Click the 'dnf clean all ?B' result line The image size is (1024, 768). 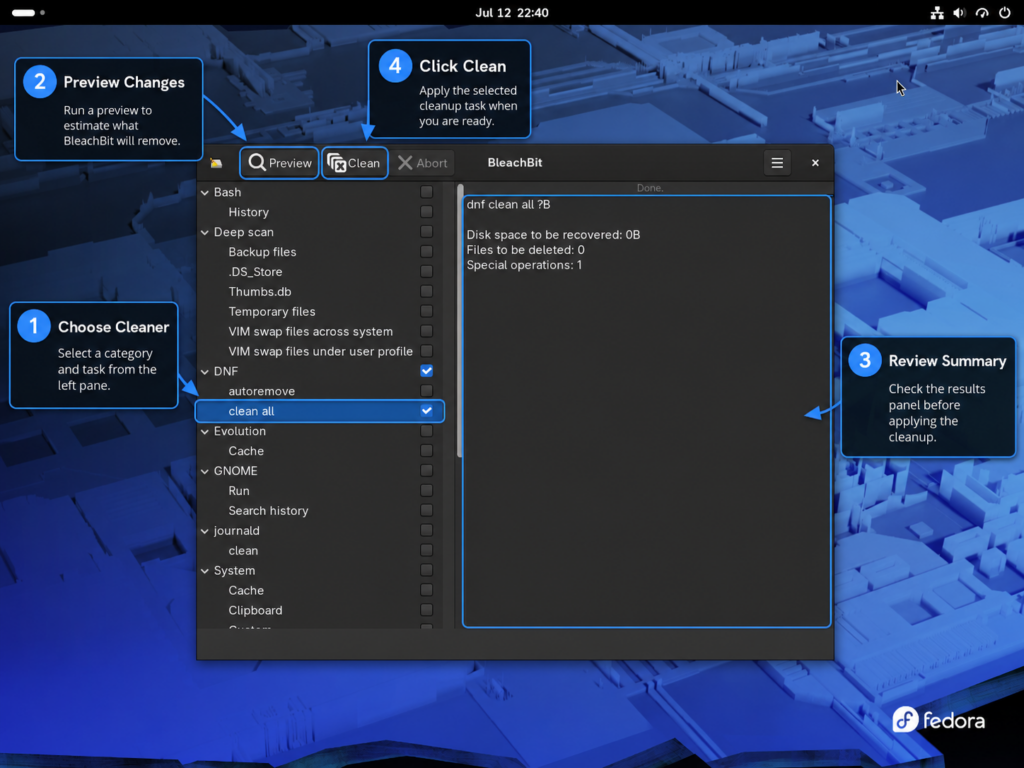(508, 204)
